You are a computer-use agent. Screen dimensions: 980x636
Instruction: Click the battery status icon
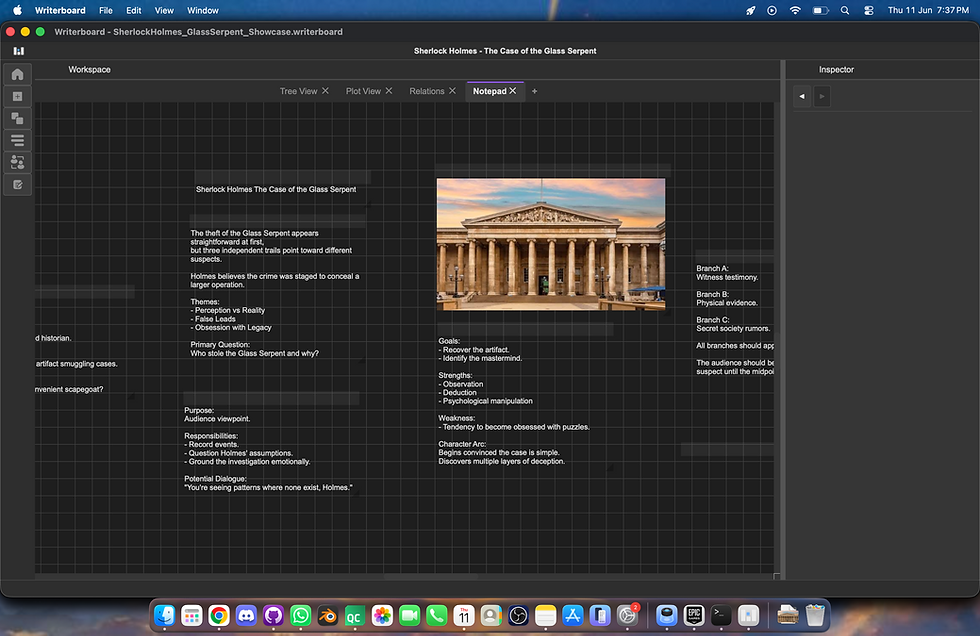tap(820, 10)
